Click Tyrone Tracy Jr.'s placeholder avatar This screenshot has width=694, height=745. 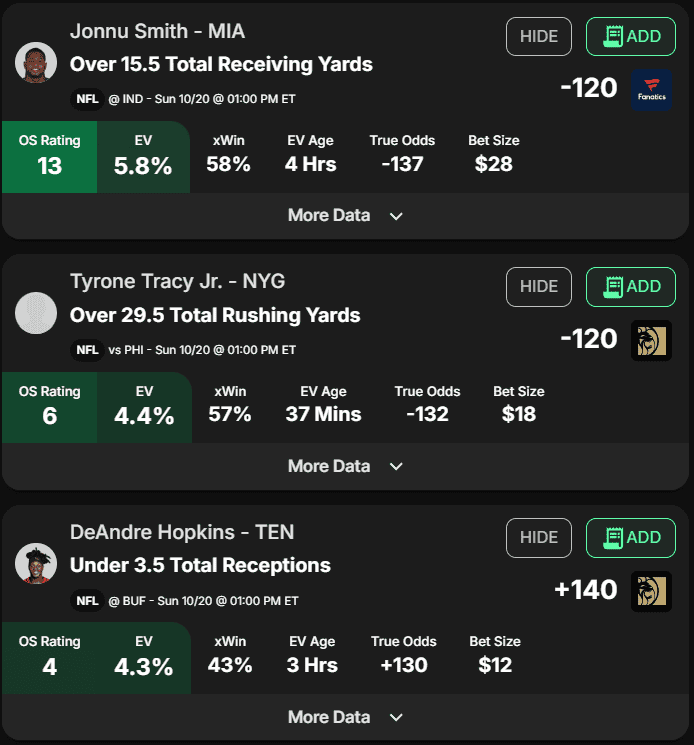36,313
